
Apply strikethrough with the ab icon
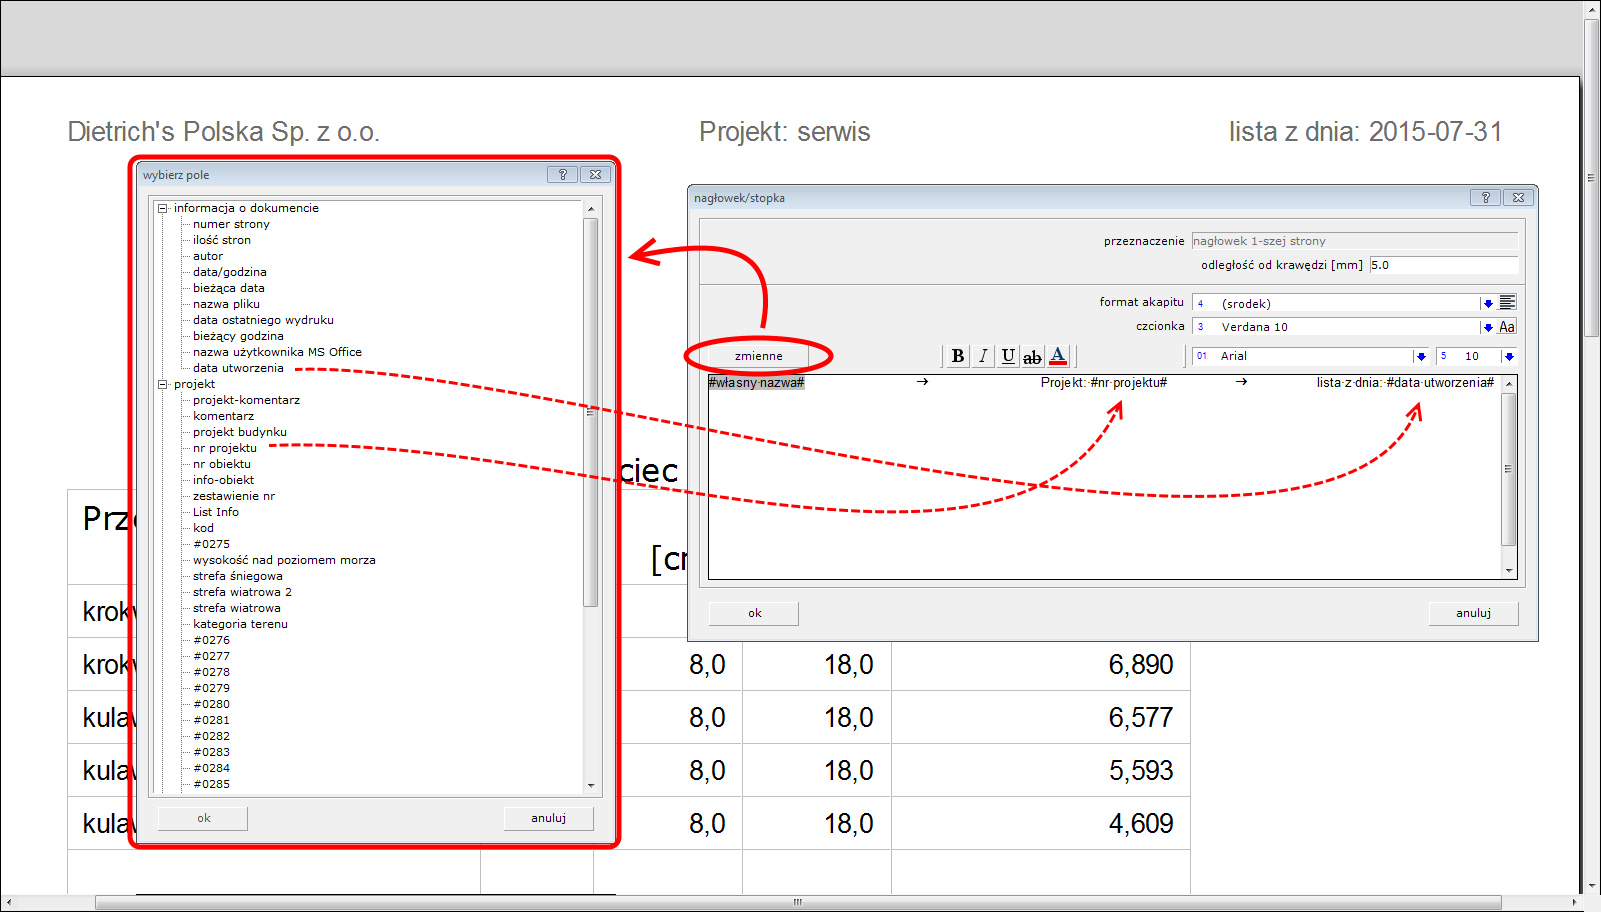click(1032, 356)
